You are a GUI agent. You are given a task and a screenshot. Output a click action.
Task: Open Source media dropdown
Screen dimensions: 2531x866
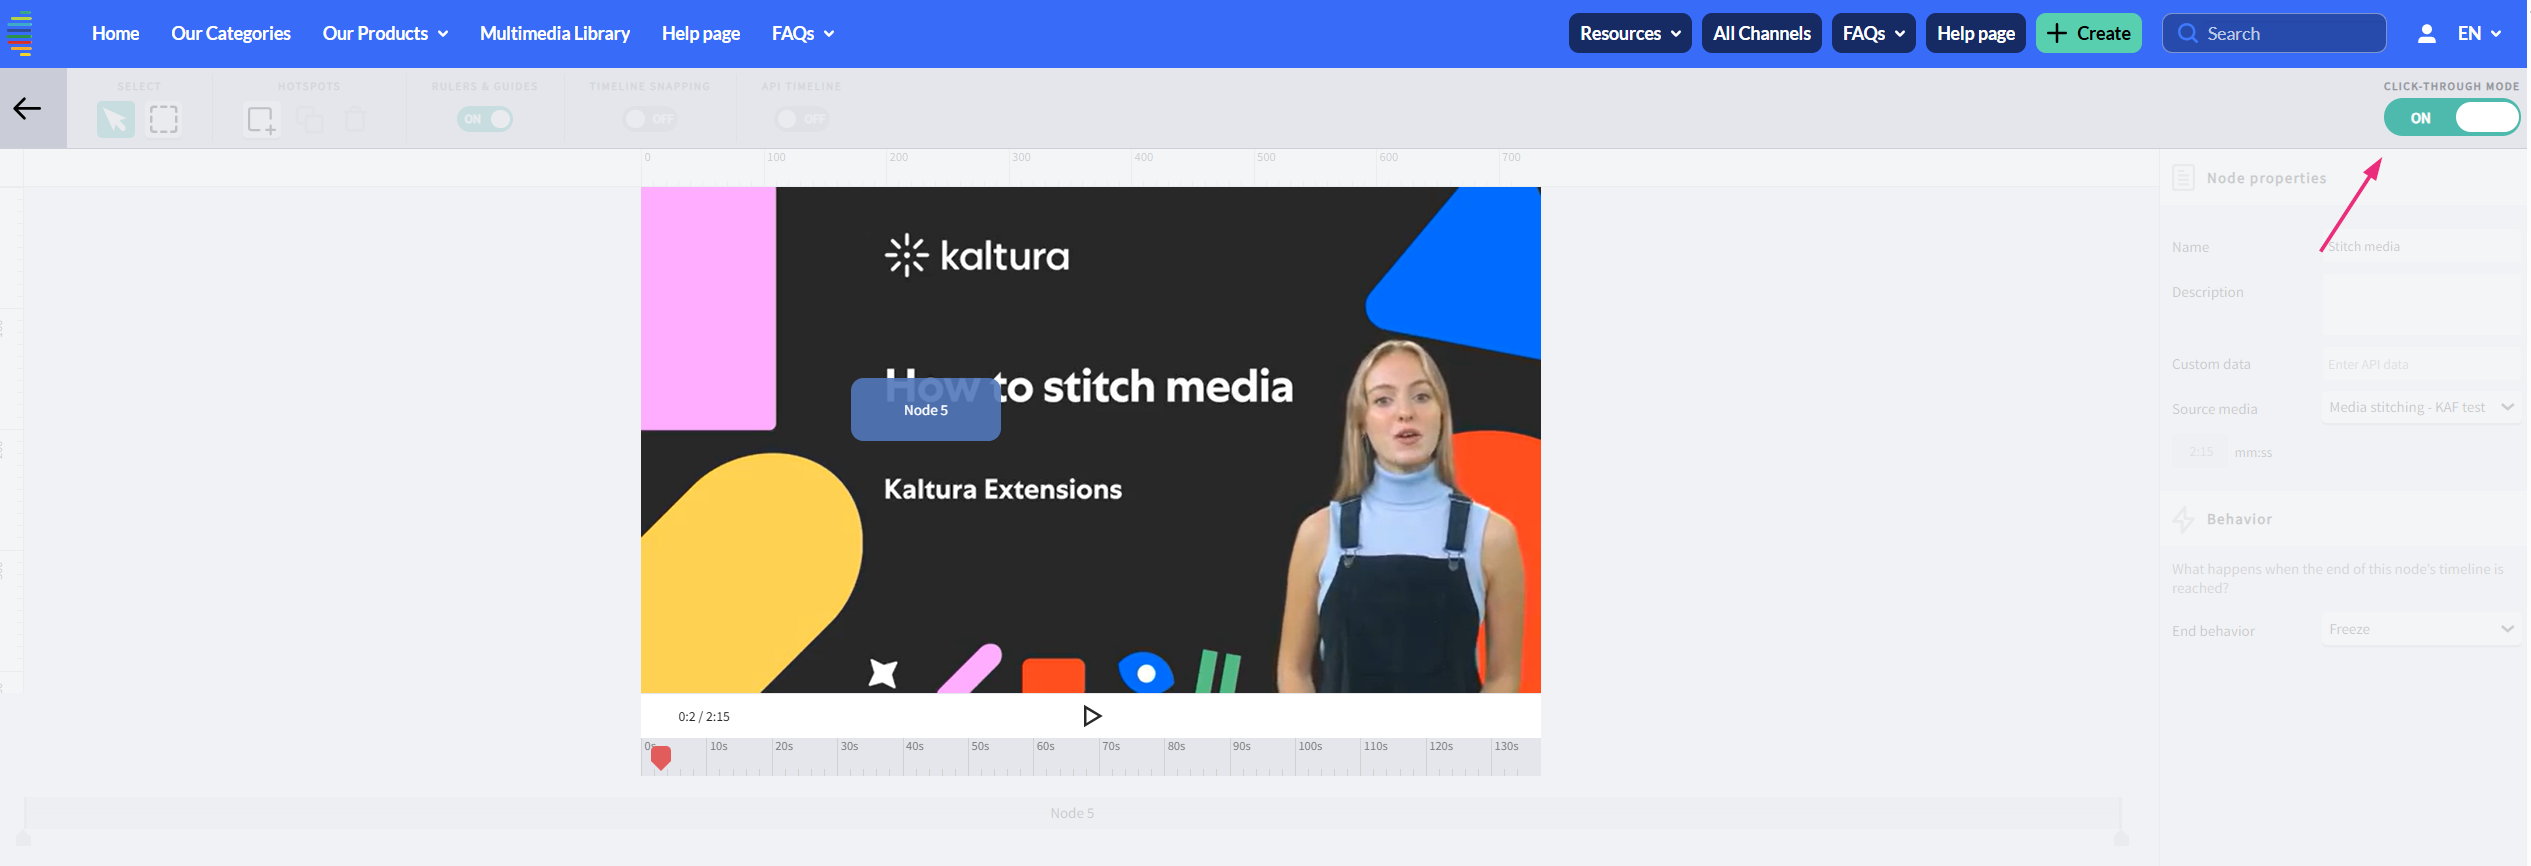2420,407
